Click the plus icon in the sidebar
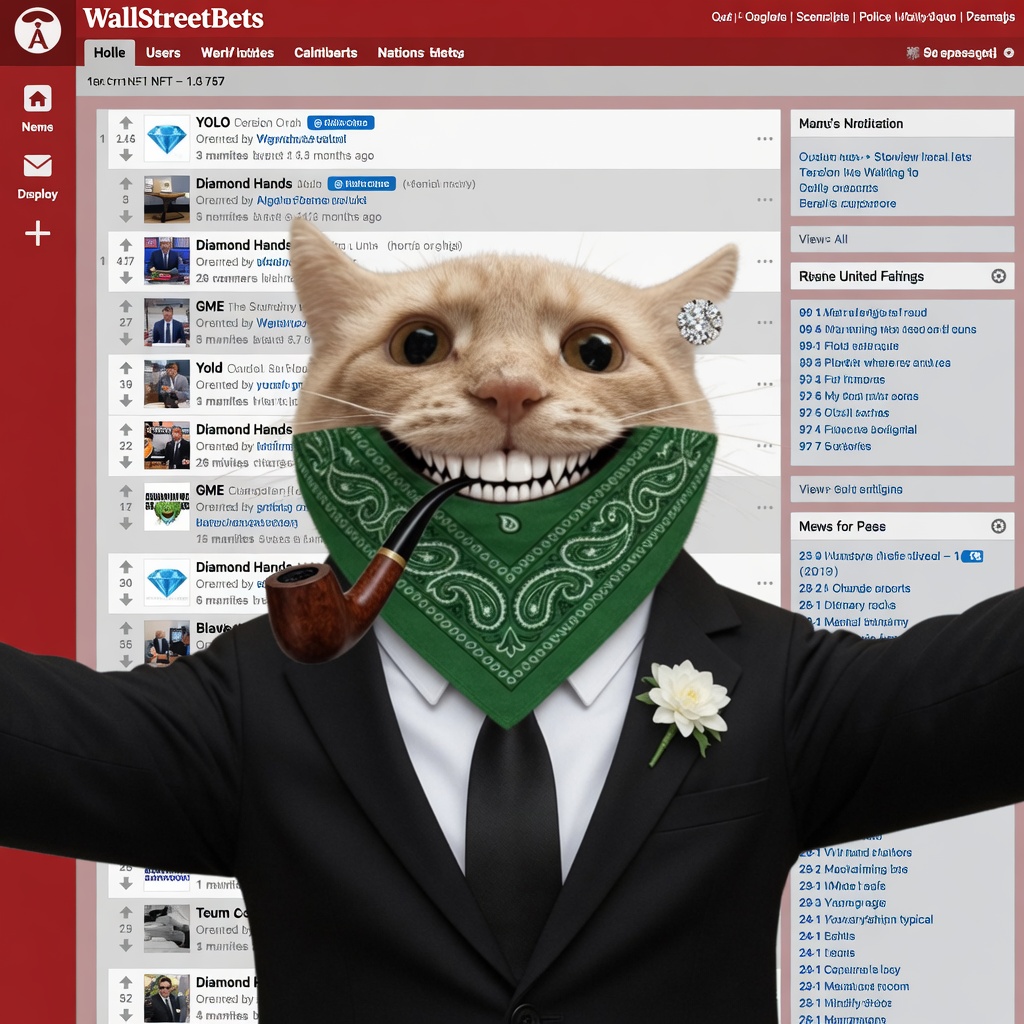The height and width of the screenshot is (1024, 1024). (x=38, y=233)
